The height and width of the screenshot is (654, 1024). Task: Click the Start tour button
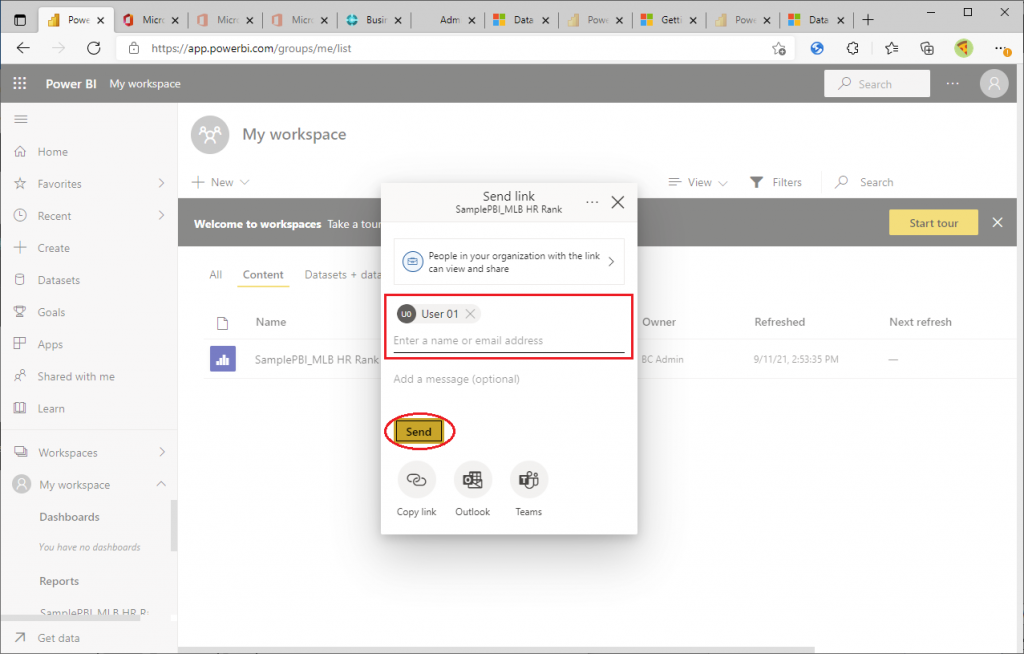(x=933, y=223)
